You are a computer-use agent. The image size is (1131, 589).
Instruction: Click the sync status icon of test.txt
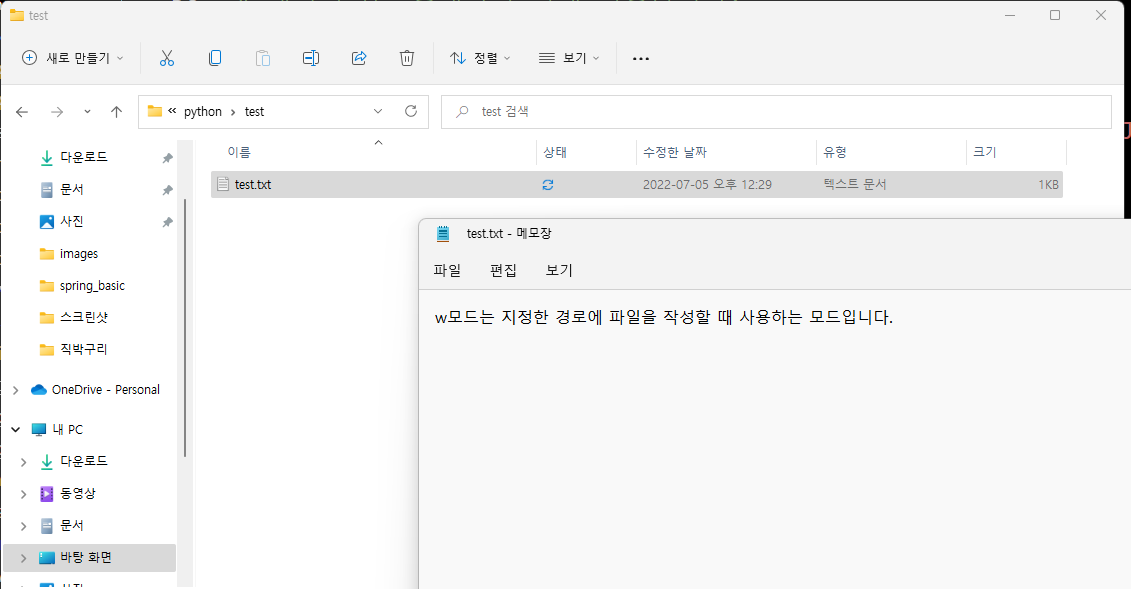[x=548, y=185]
